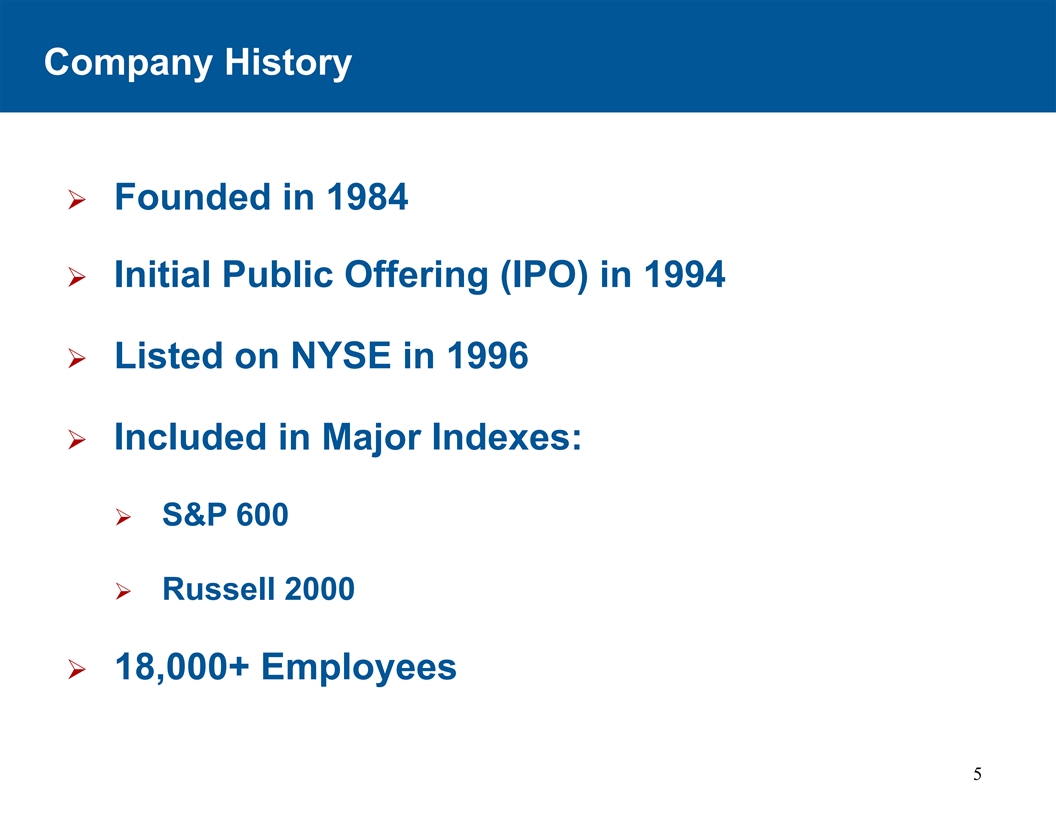Image resolution: width=1056 pixels, height=816 pixels.
Task: Select the small sub-bullet arrow beside "Russell 2000"
Action: [x=123, y=592]
